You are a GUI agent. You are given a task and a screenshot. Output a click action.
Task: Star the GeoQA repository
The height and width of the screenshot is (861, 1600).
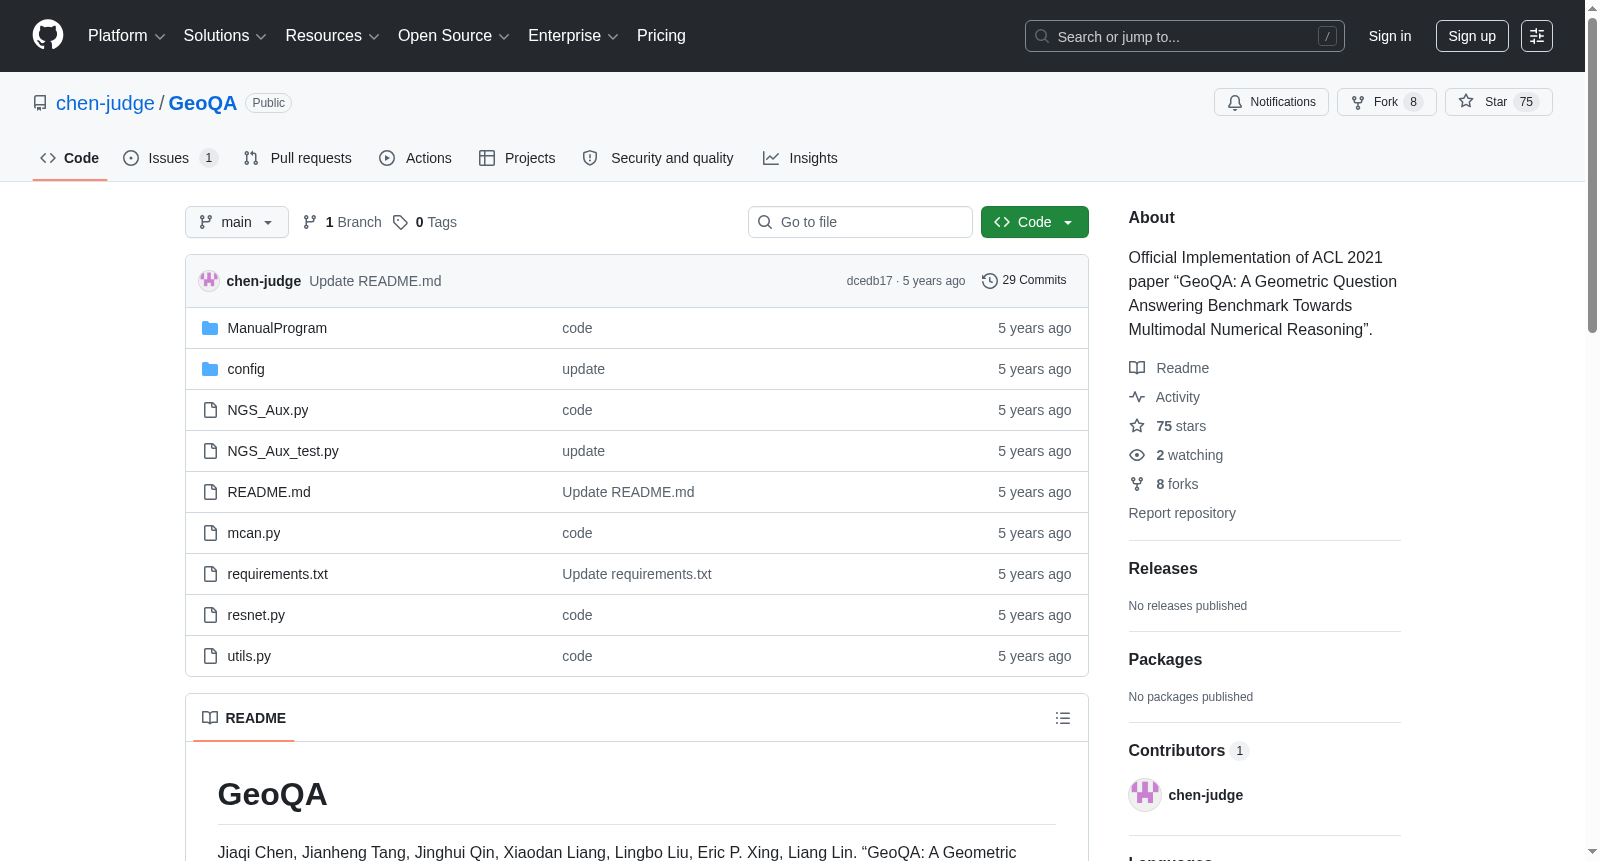[x=1498, y=102]
